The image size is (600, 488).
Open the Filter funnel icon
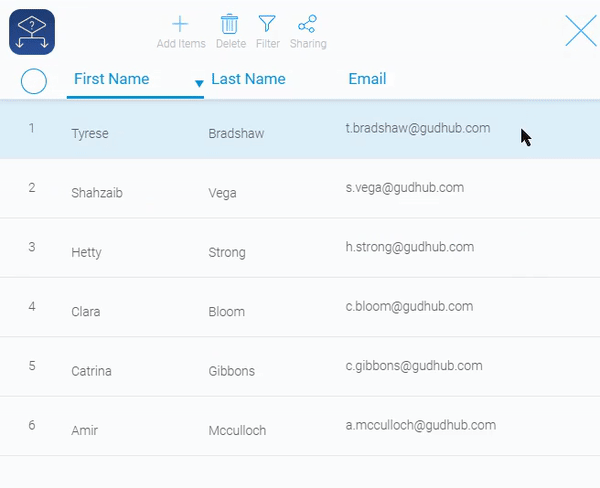click(267, 25)
